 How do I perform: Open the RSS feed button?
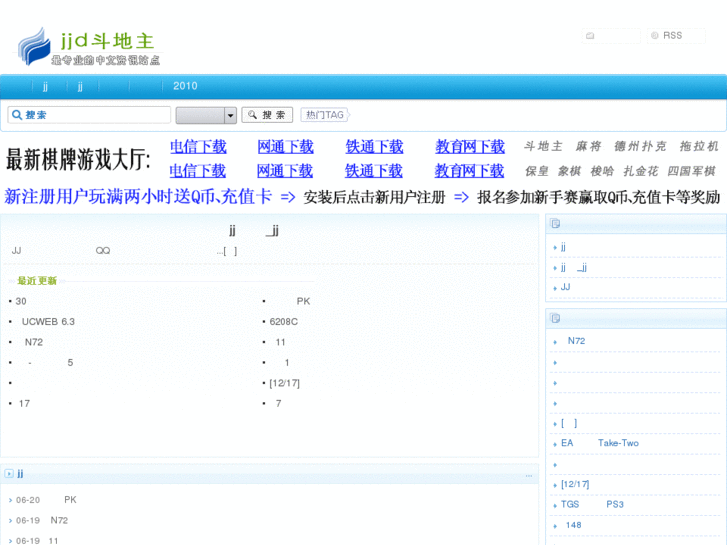click(676, 36)
